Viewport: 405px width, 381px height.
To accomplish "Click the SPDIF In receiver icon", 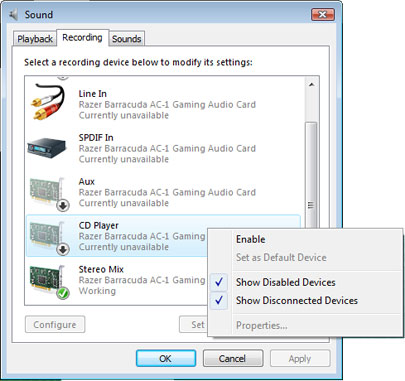I will (46, 148).
